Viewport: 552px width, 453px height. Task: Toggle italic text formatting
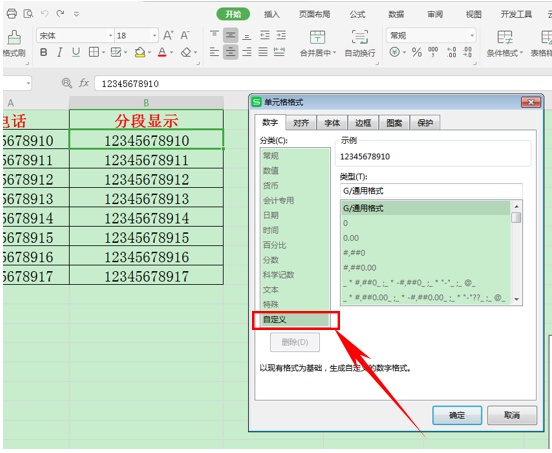click(59, 52)
